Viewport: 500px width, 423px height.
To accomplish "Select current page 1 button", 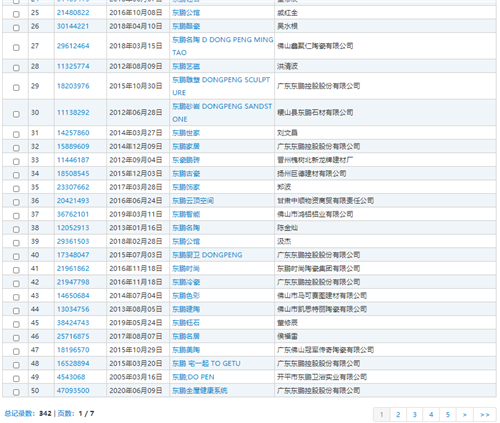I will pyautogui.click(x=381, y=414).
